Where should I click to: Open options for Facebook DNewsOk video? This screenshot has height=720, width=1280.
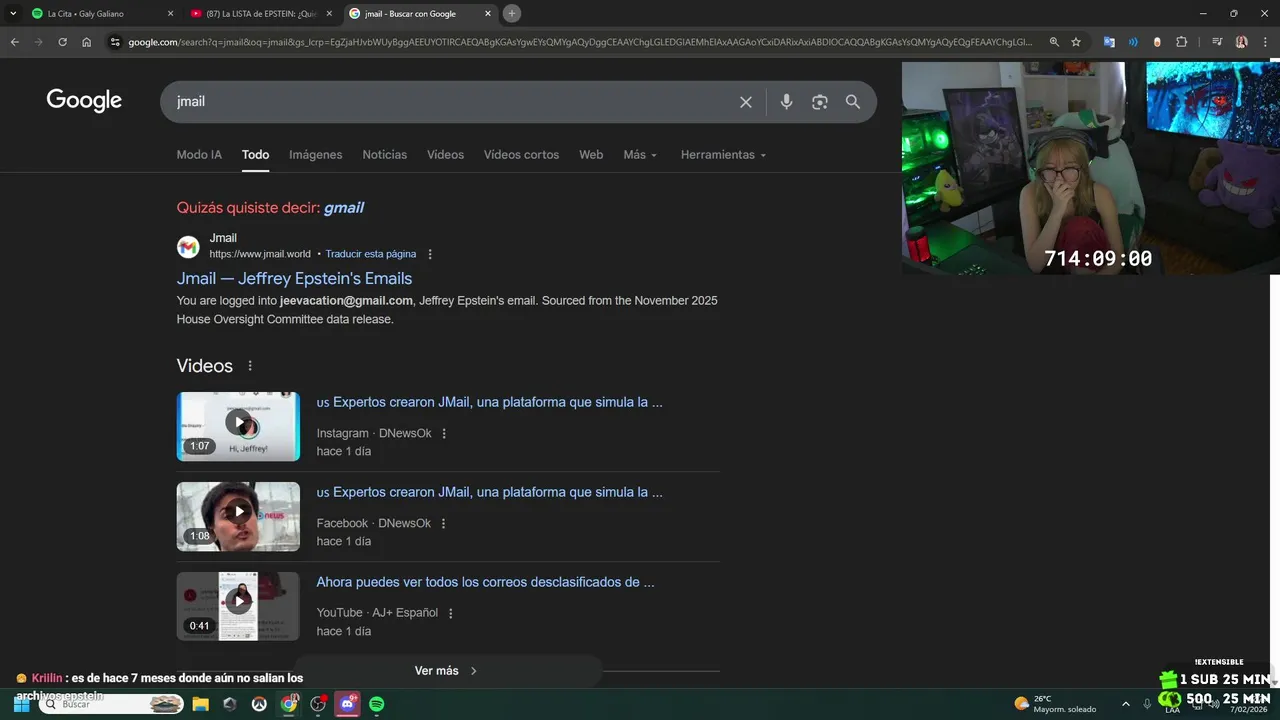444,524
